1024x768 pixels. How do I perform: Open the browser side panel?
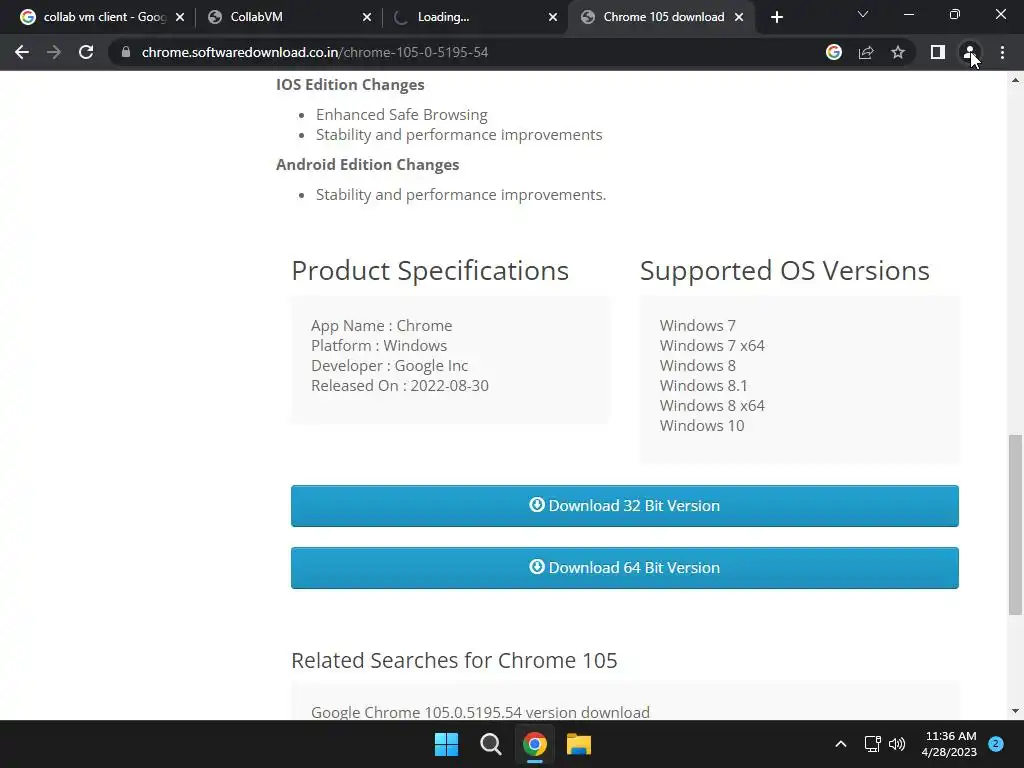tap(938, 52)
